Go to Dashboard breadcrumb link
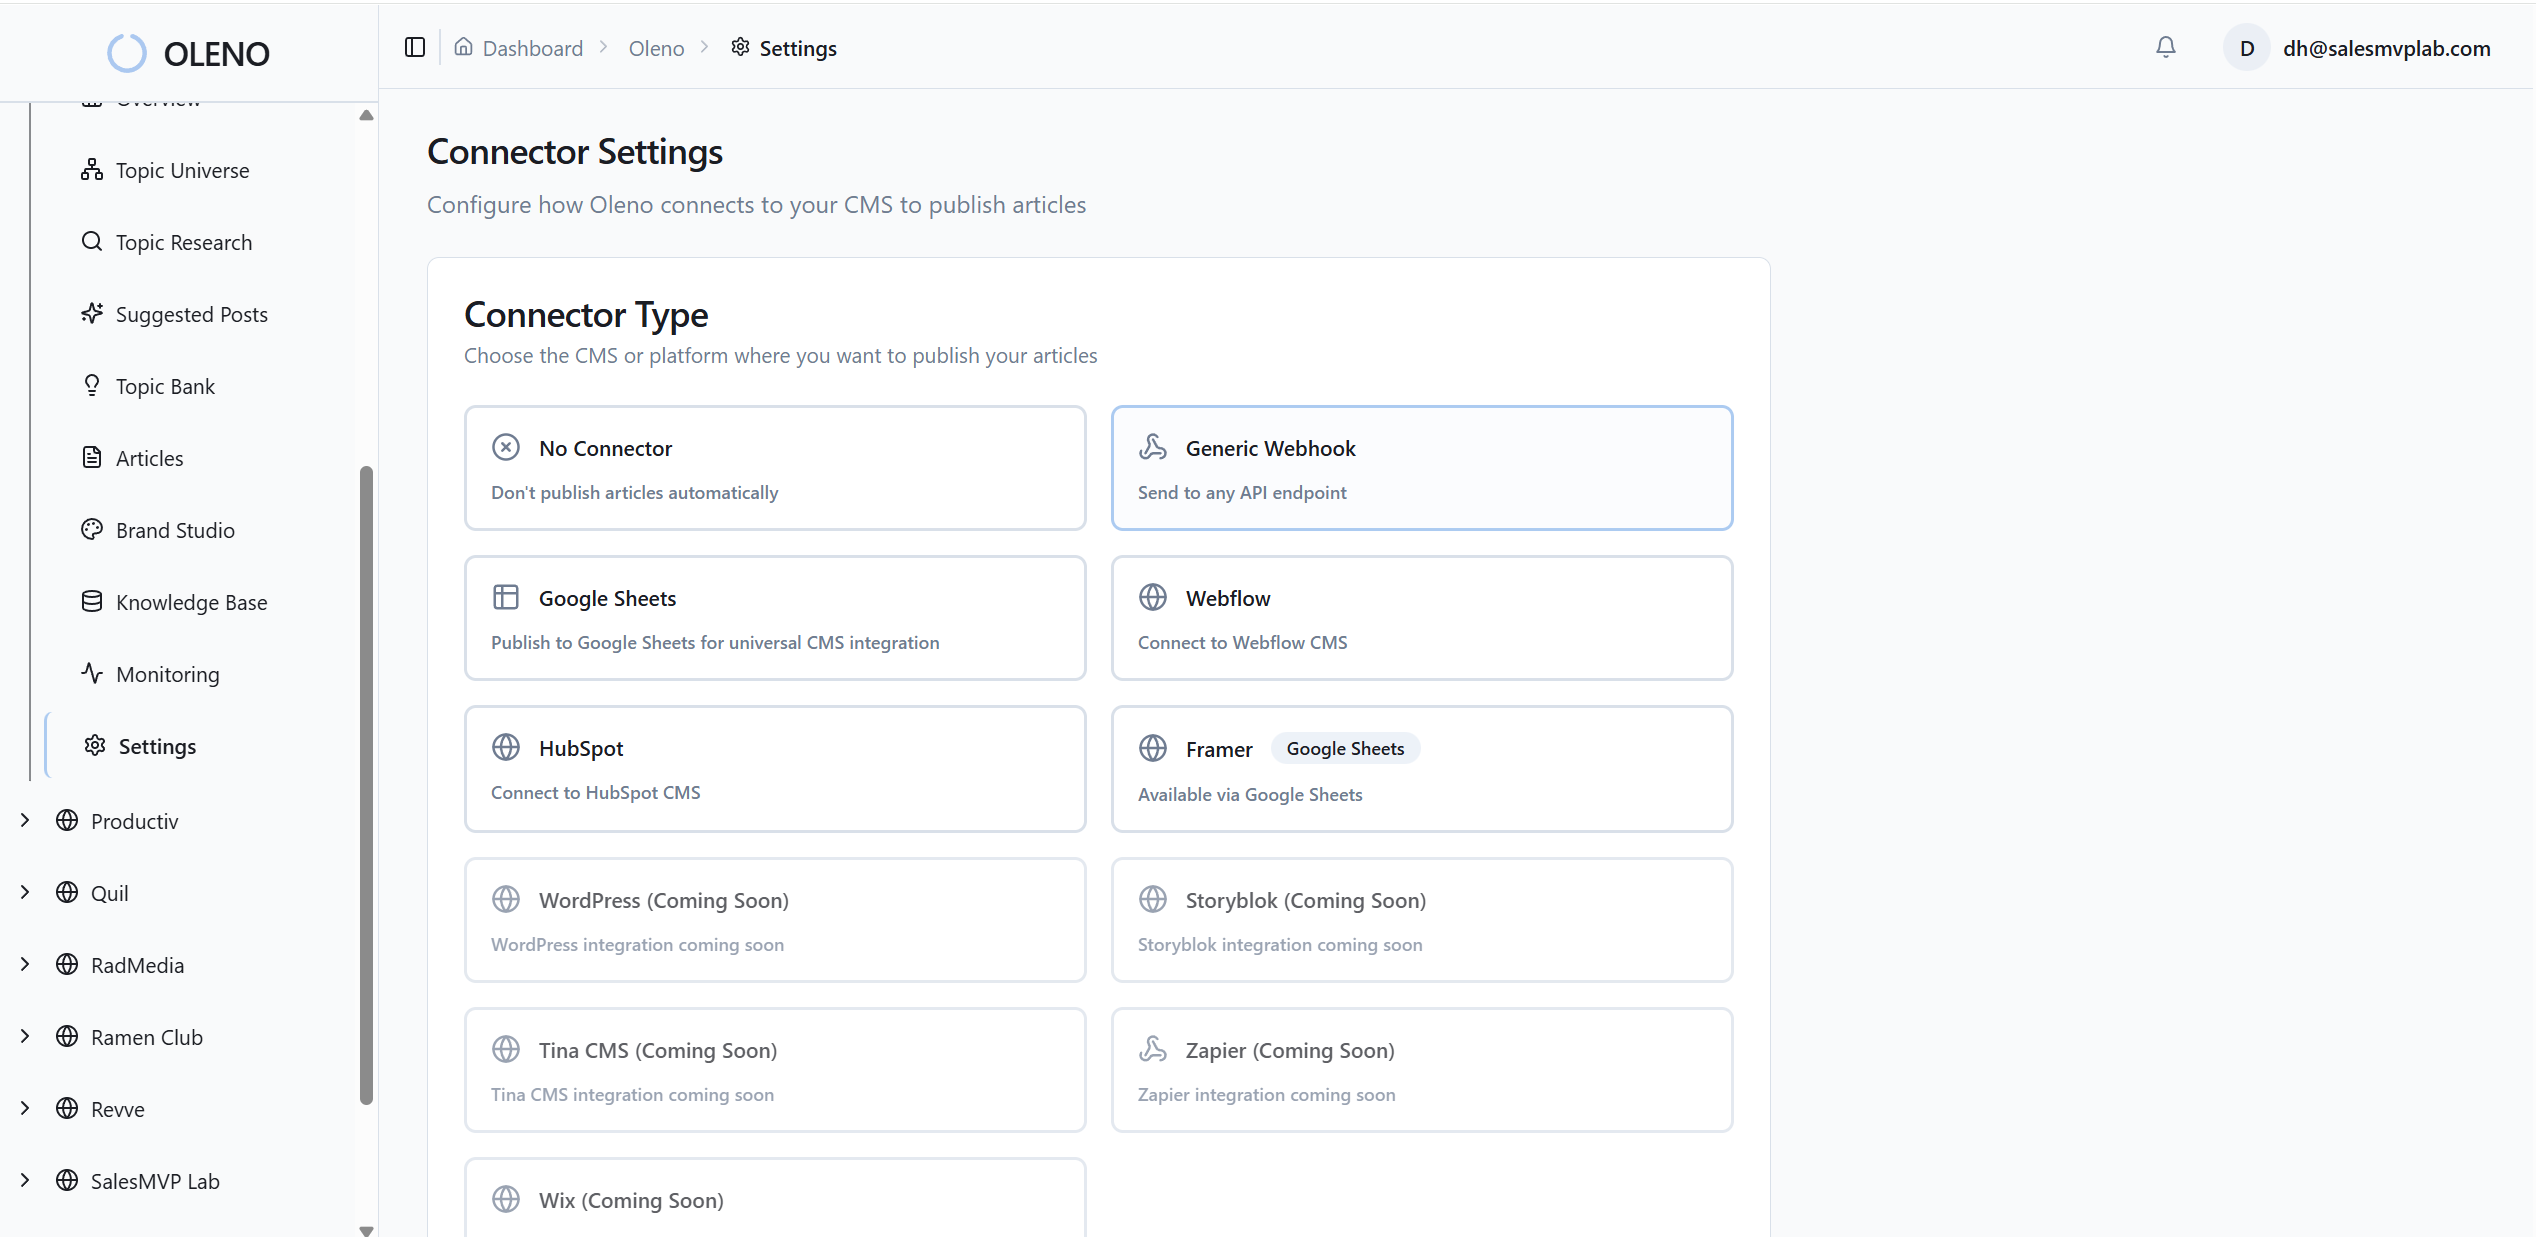 click(532, 48)
